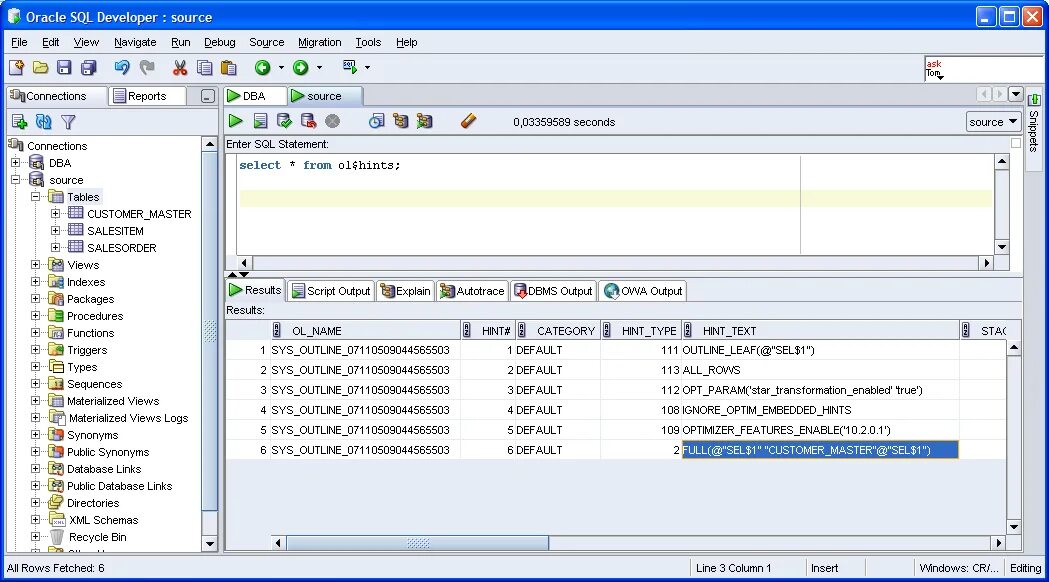Click the Ask Tom search field

point(983,68)
